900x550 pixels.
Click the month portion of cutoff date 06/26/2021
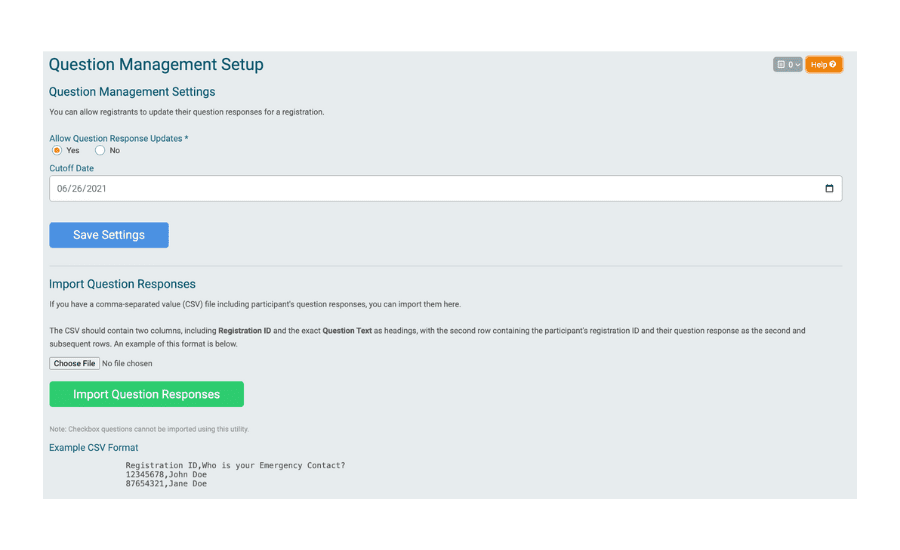click(62, 188)
